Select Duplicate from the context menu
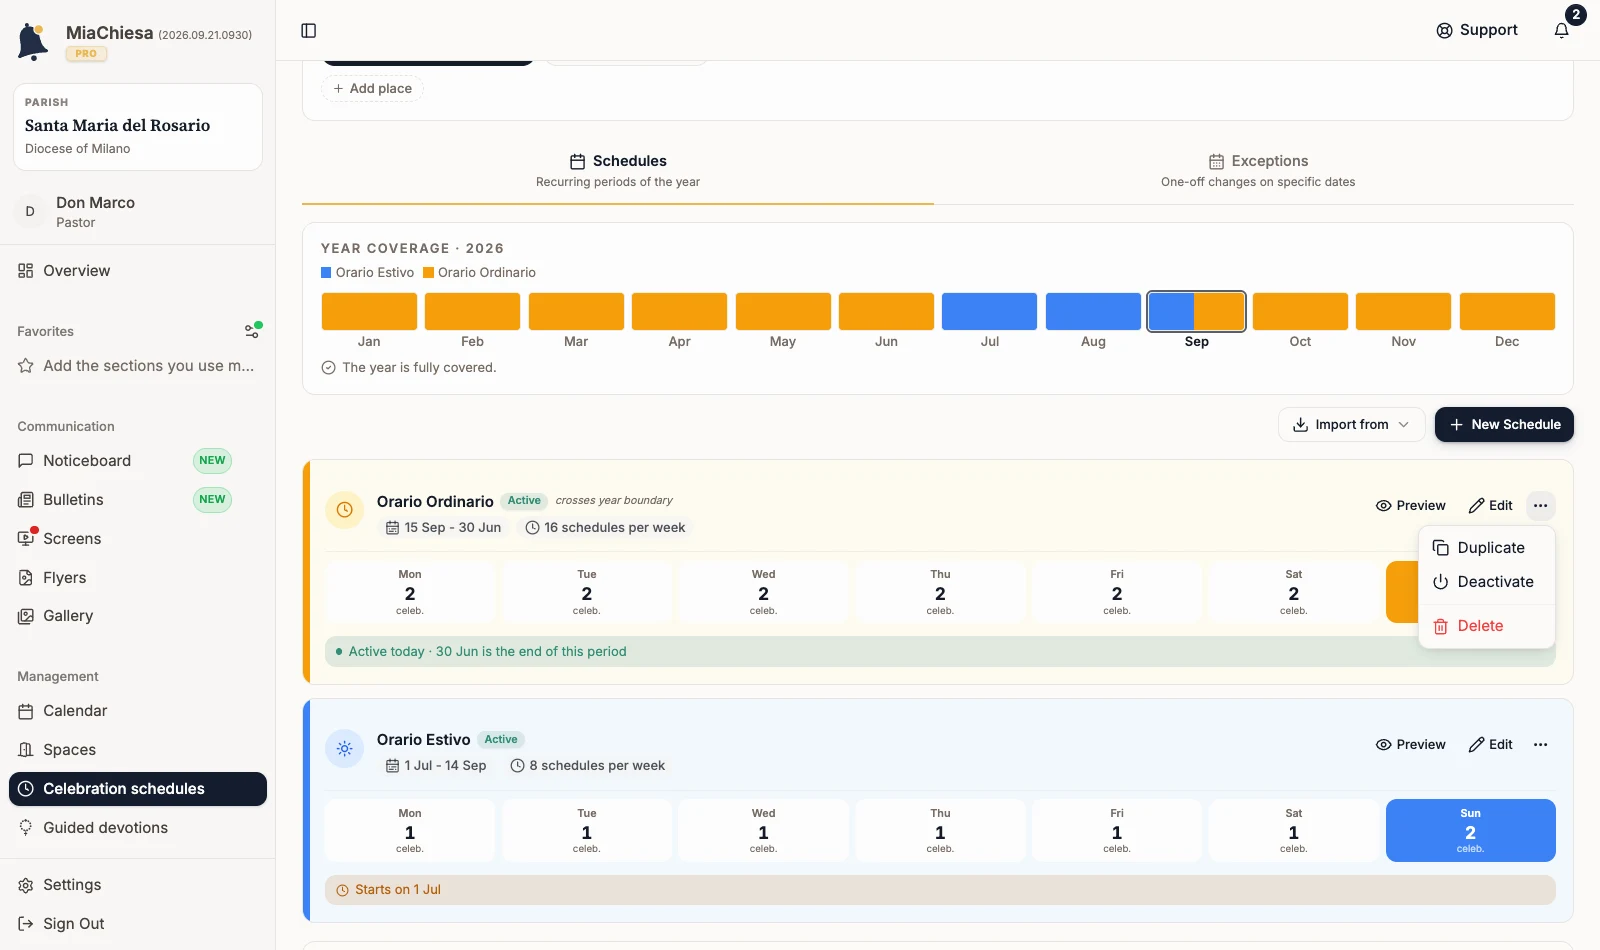The width and height of the screenshot is (1600, 950). tap(1486, 548)
